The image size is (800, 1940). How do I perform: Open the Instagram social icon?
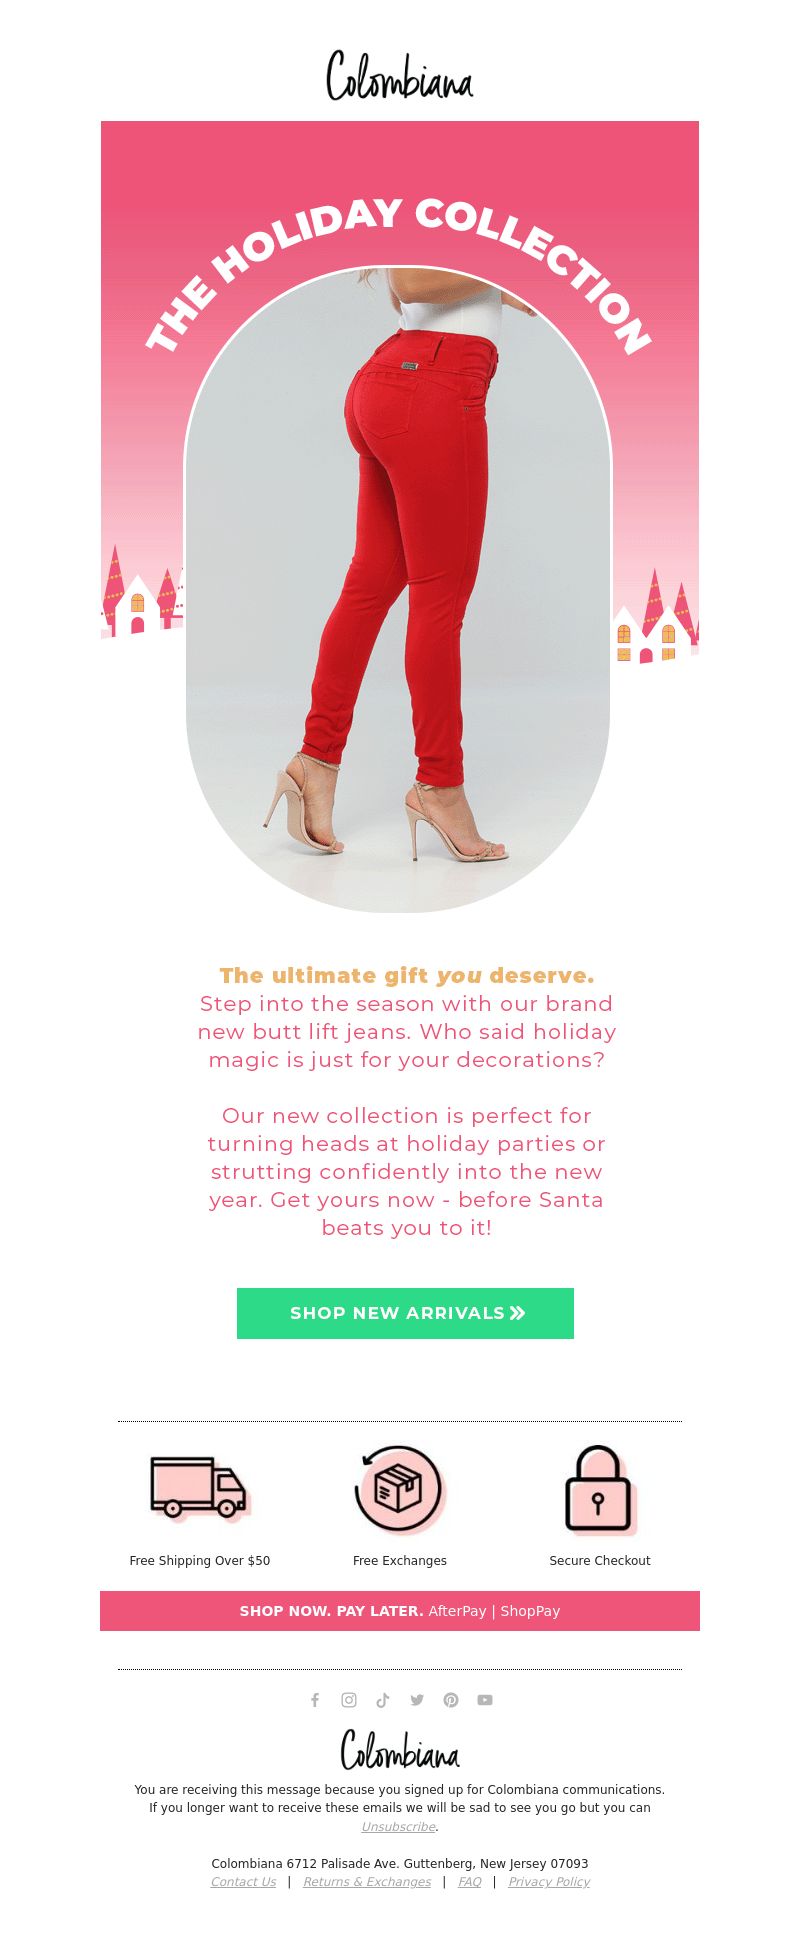tap(349, 1700)
